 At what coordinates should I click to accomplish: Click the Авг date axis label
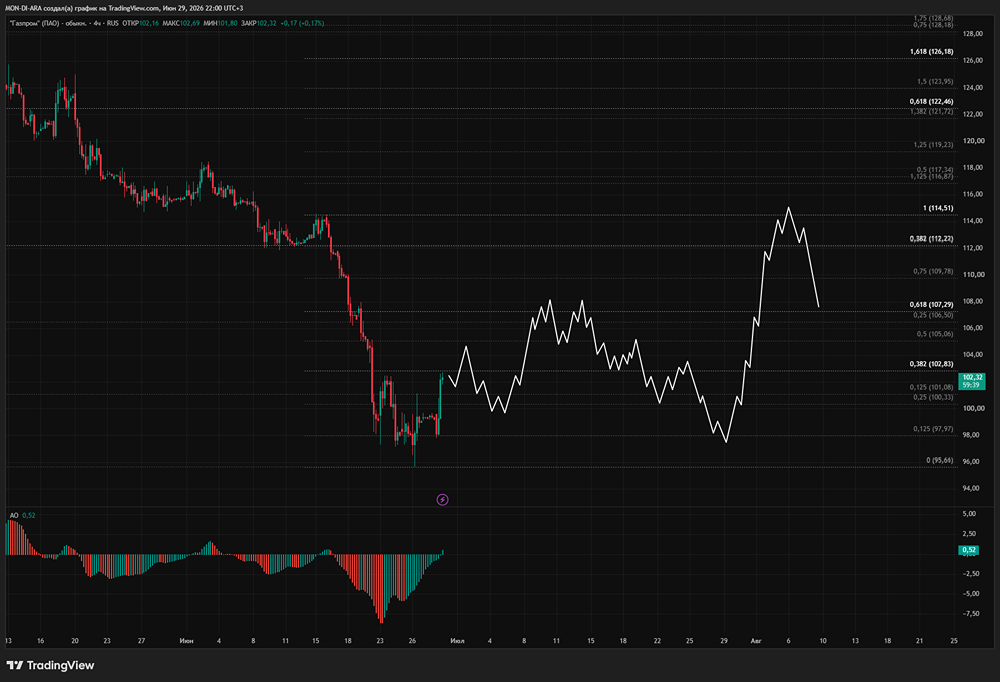tap(756, 641)
